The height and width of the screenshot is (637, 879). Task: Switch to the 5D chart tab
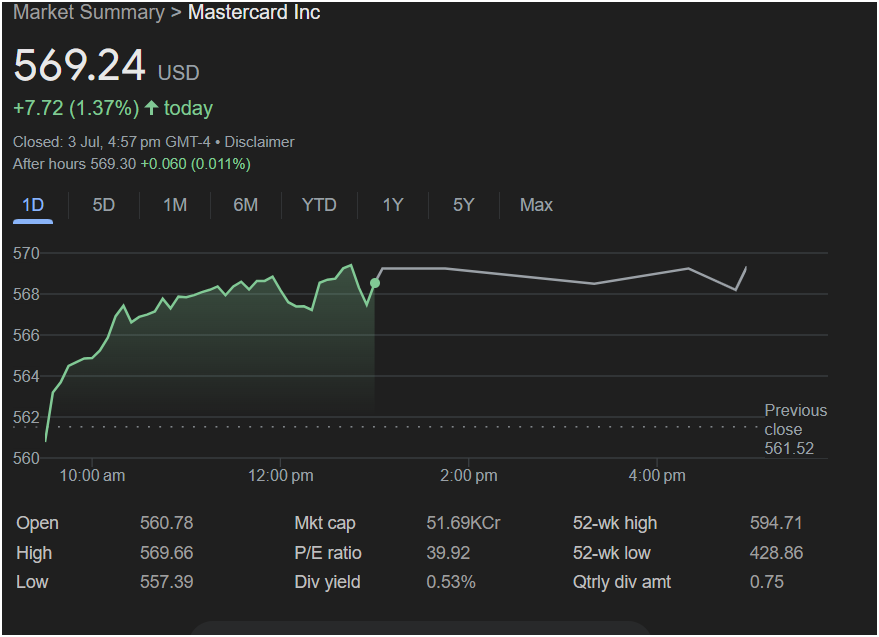click(104, 205)
